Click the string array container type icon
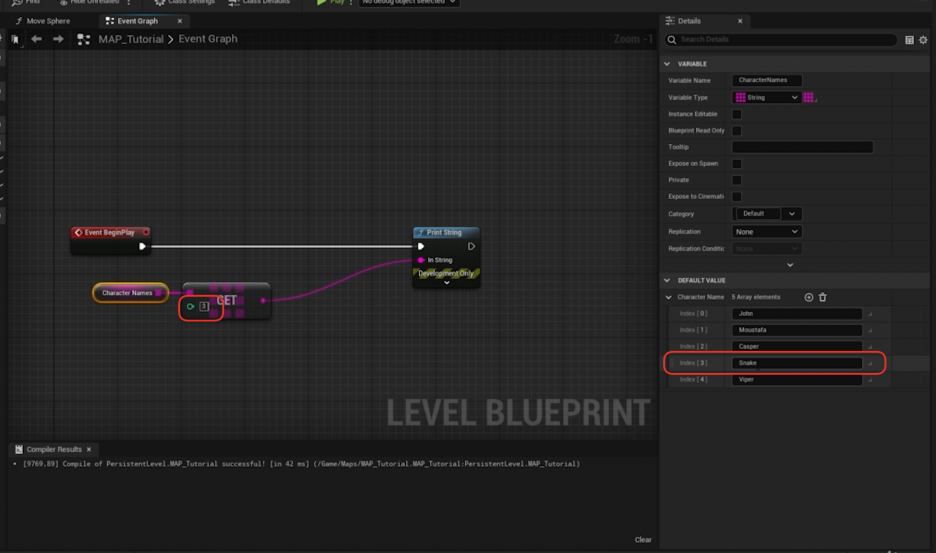The width and height of the screenshot is (936, 553). click(809, 97)
